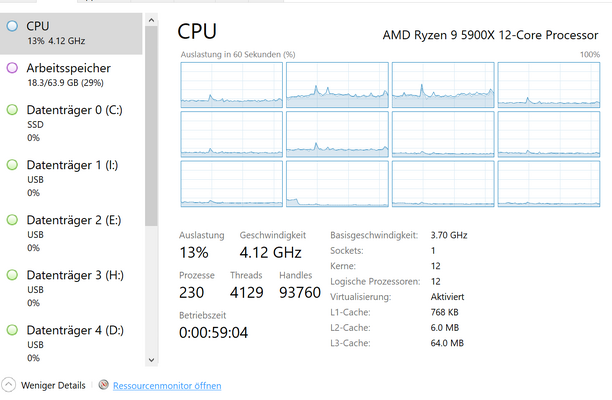Viewport: 612px width, 400px height.
Task: Click the sidebar scroll down arrow
Action: [151, 360]
